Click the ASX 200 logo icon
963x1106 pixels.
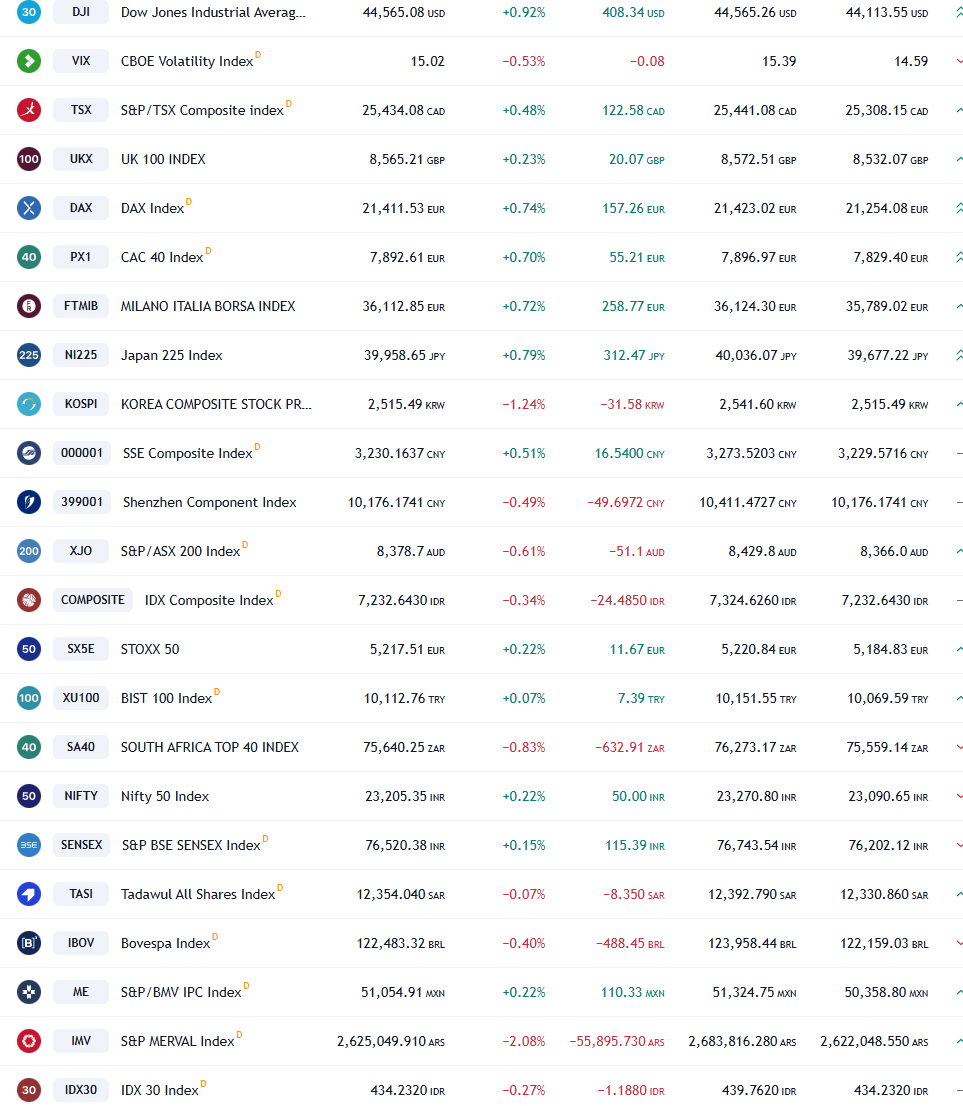pos(29,551)
